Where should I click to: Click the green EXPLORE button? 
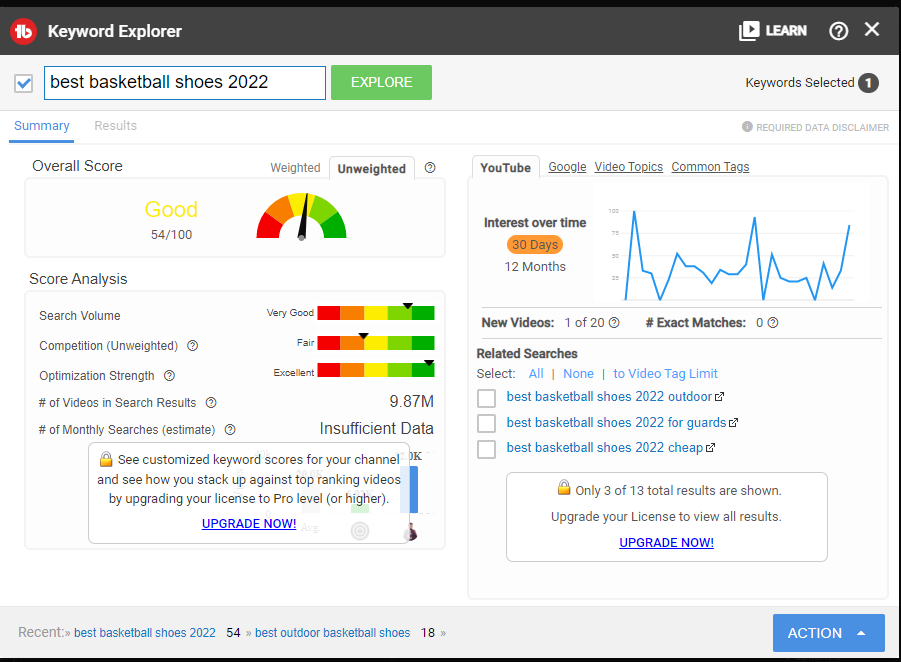click(382, 82)
